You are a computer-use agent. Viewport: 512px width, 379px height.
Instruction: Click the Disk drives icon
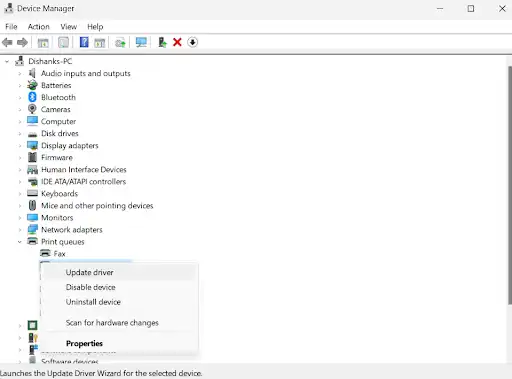[x=32, y=134]
